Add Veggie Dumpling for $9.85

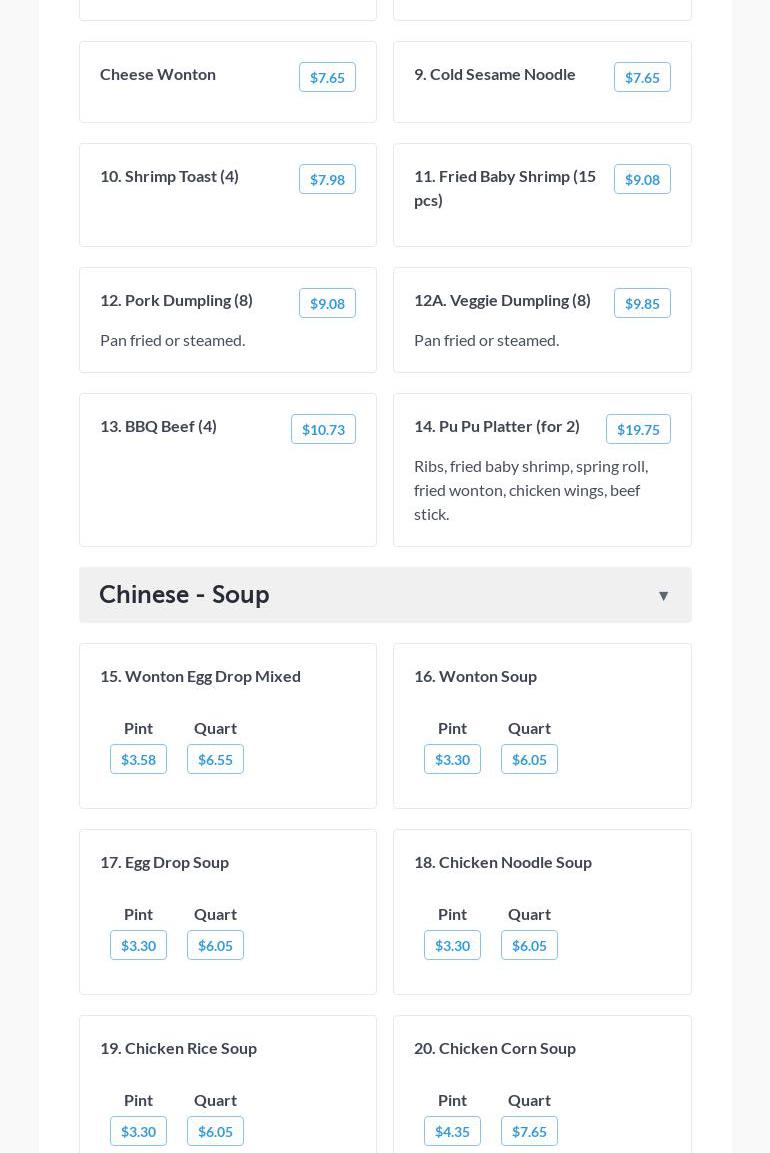coord(642,304)
